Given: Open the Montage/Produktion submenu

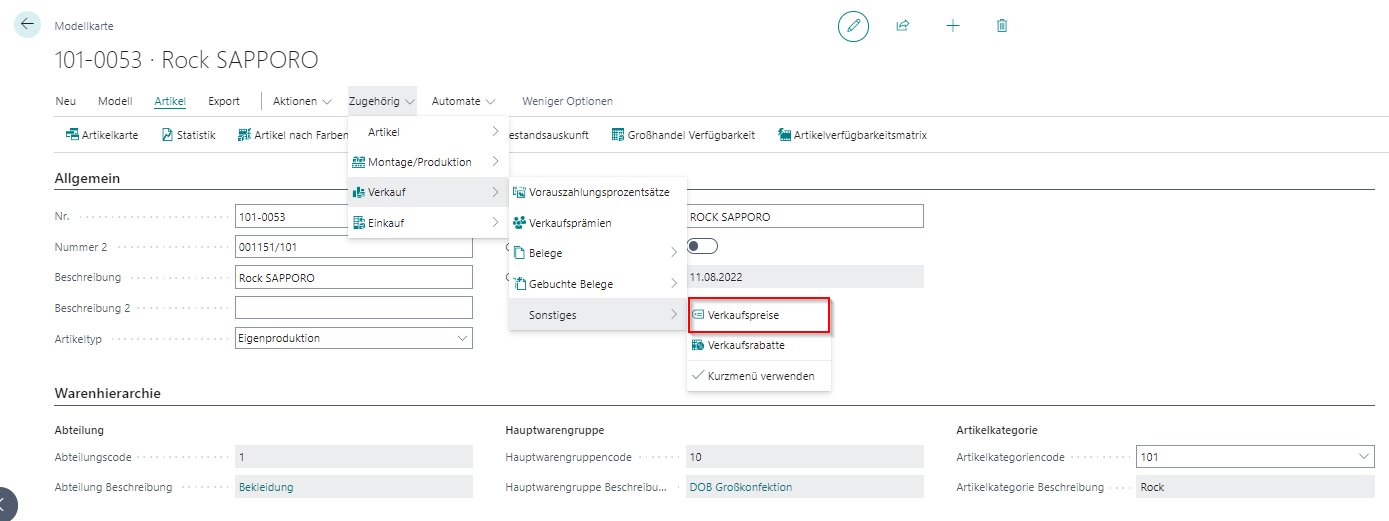Looking at the screenshot, I should [428, 162].
